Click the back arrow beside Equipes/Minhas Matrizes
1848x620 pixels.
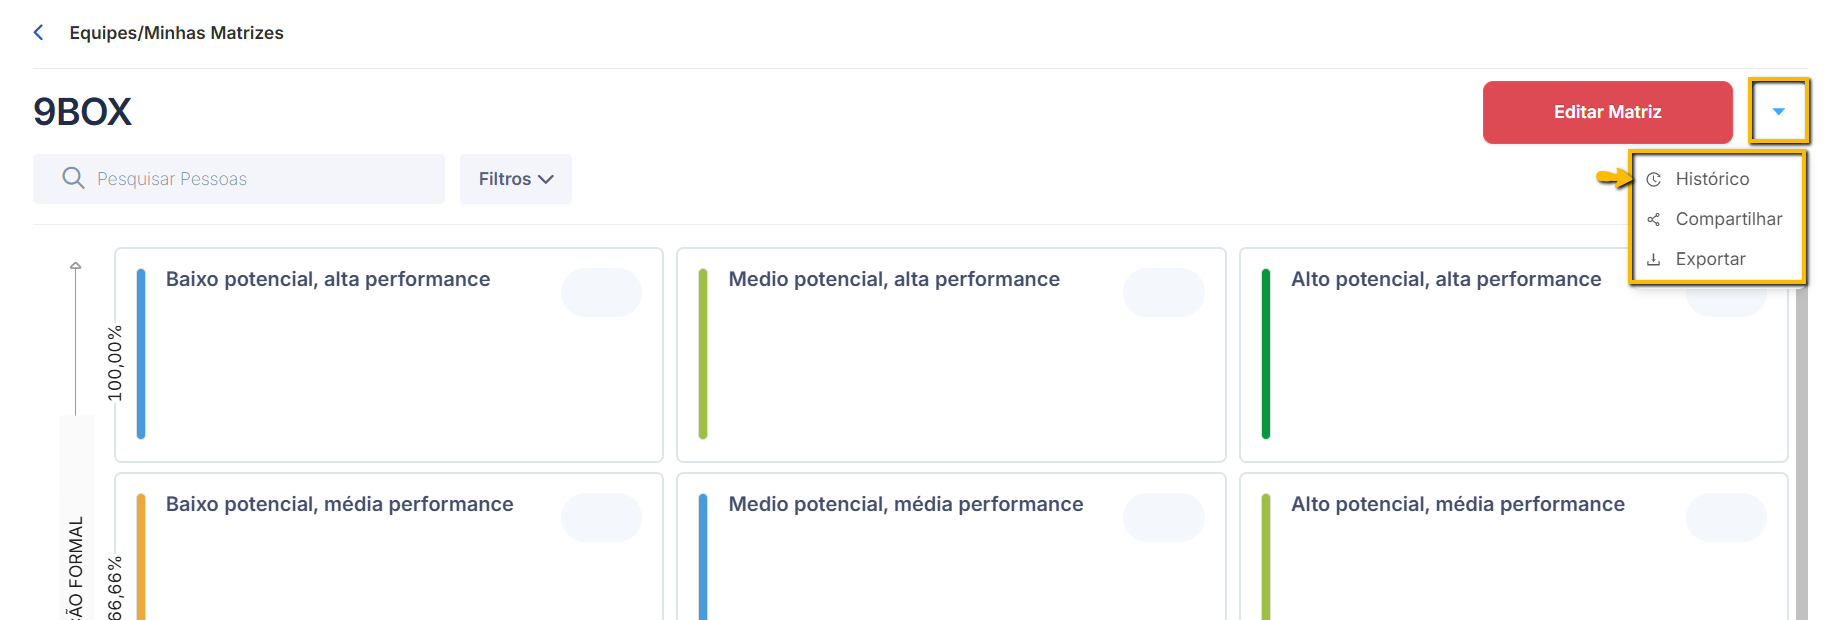pos(38,32)
